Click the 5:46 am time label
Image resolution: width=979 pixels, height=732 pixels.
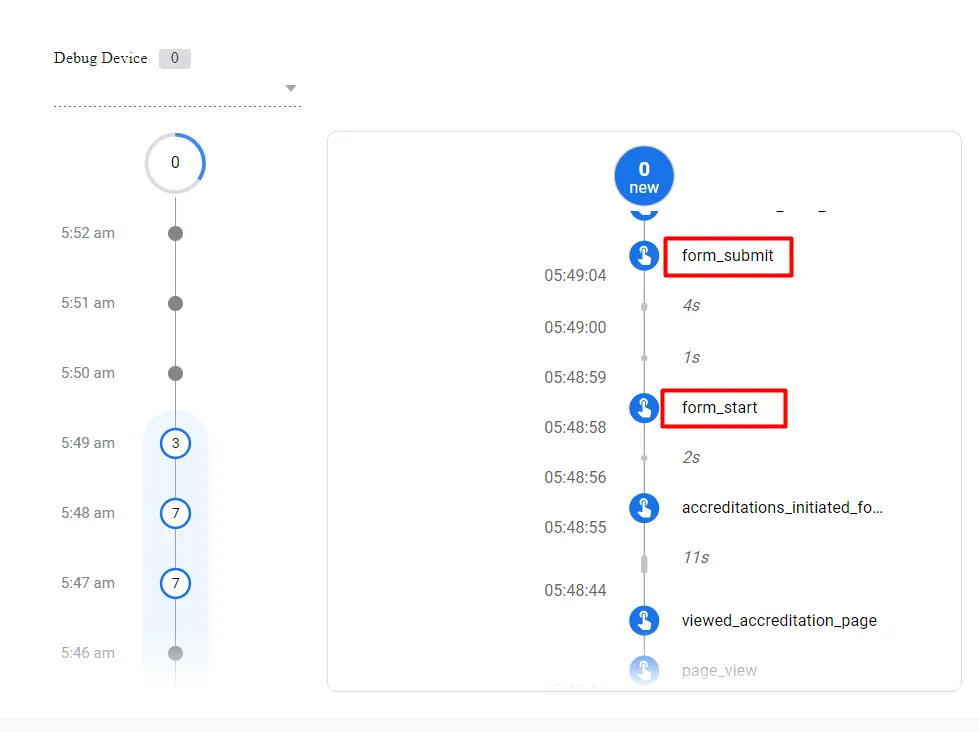point(88,653)
